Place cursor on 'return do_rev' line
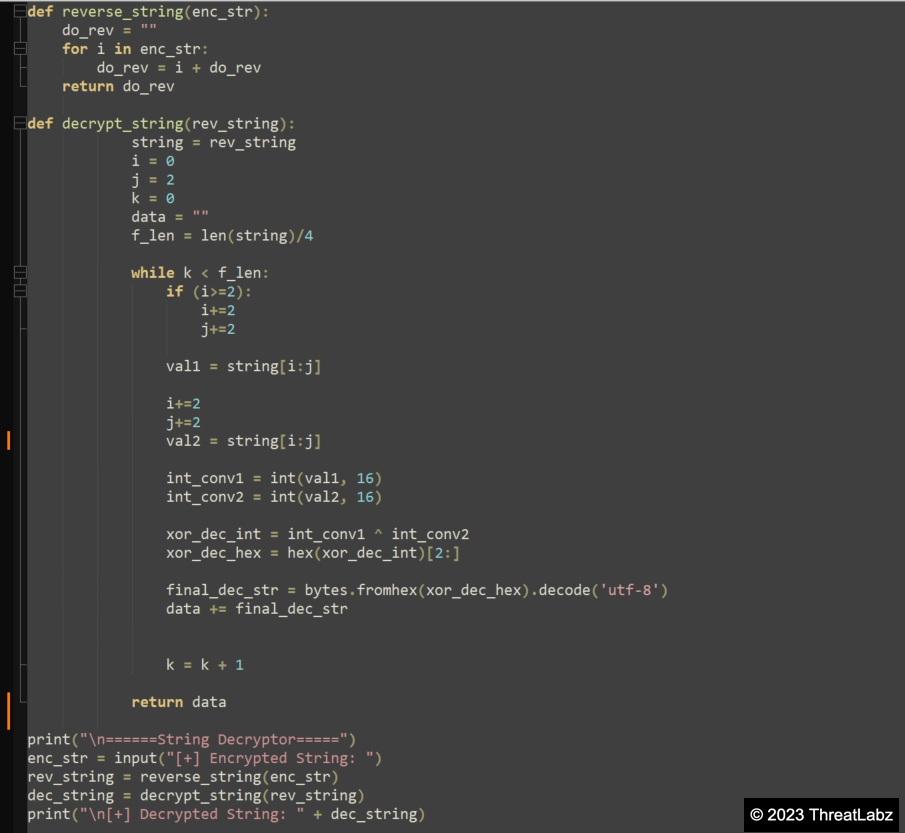 [118, 87]
